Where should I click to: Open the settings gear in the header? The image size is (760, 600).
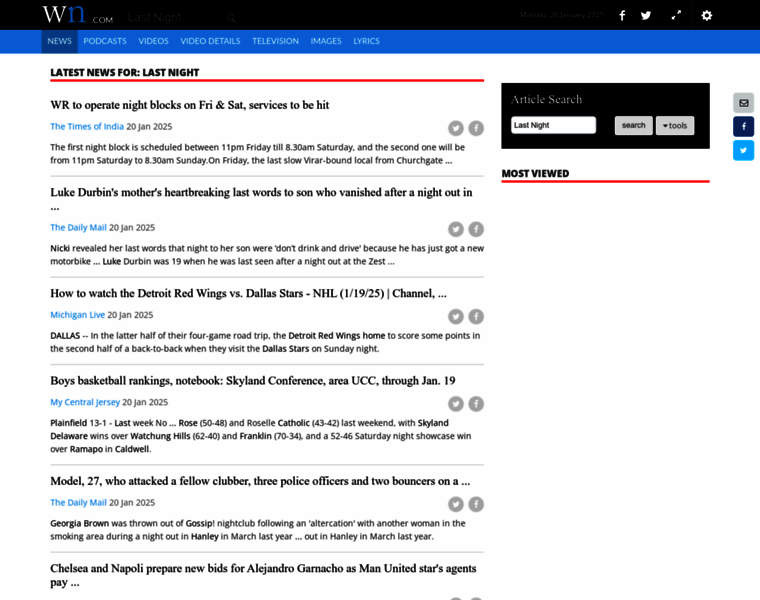coord(707,16)
